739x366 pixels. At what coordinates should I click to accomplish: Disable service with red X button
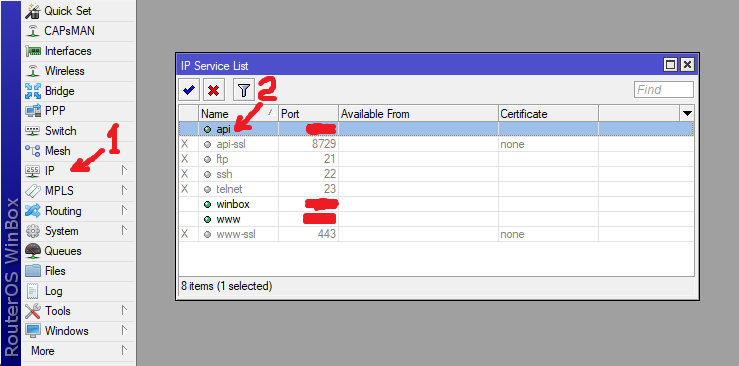coord(213,90)
